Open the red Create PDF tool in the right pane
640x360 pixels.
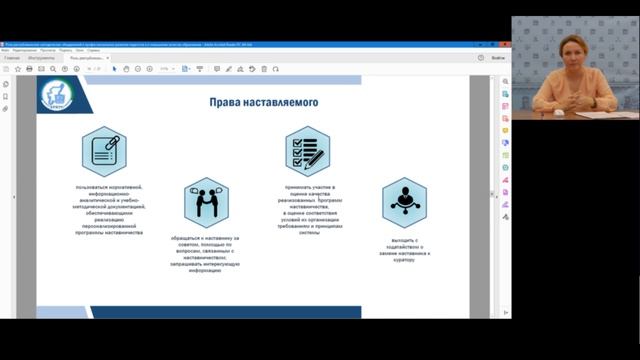[505, 118]
